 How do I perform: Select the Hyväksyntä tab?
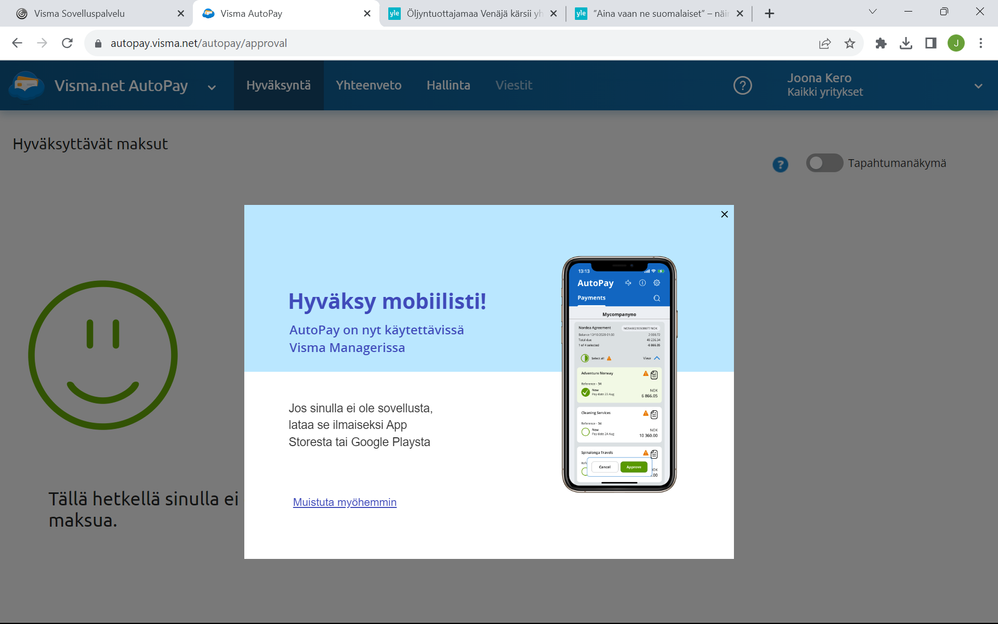[x=279, y=85]
